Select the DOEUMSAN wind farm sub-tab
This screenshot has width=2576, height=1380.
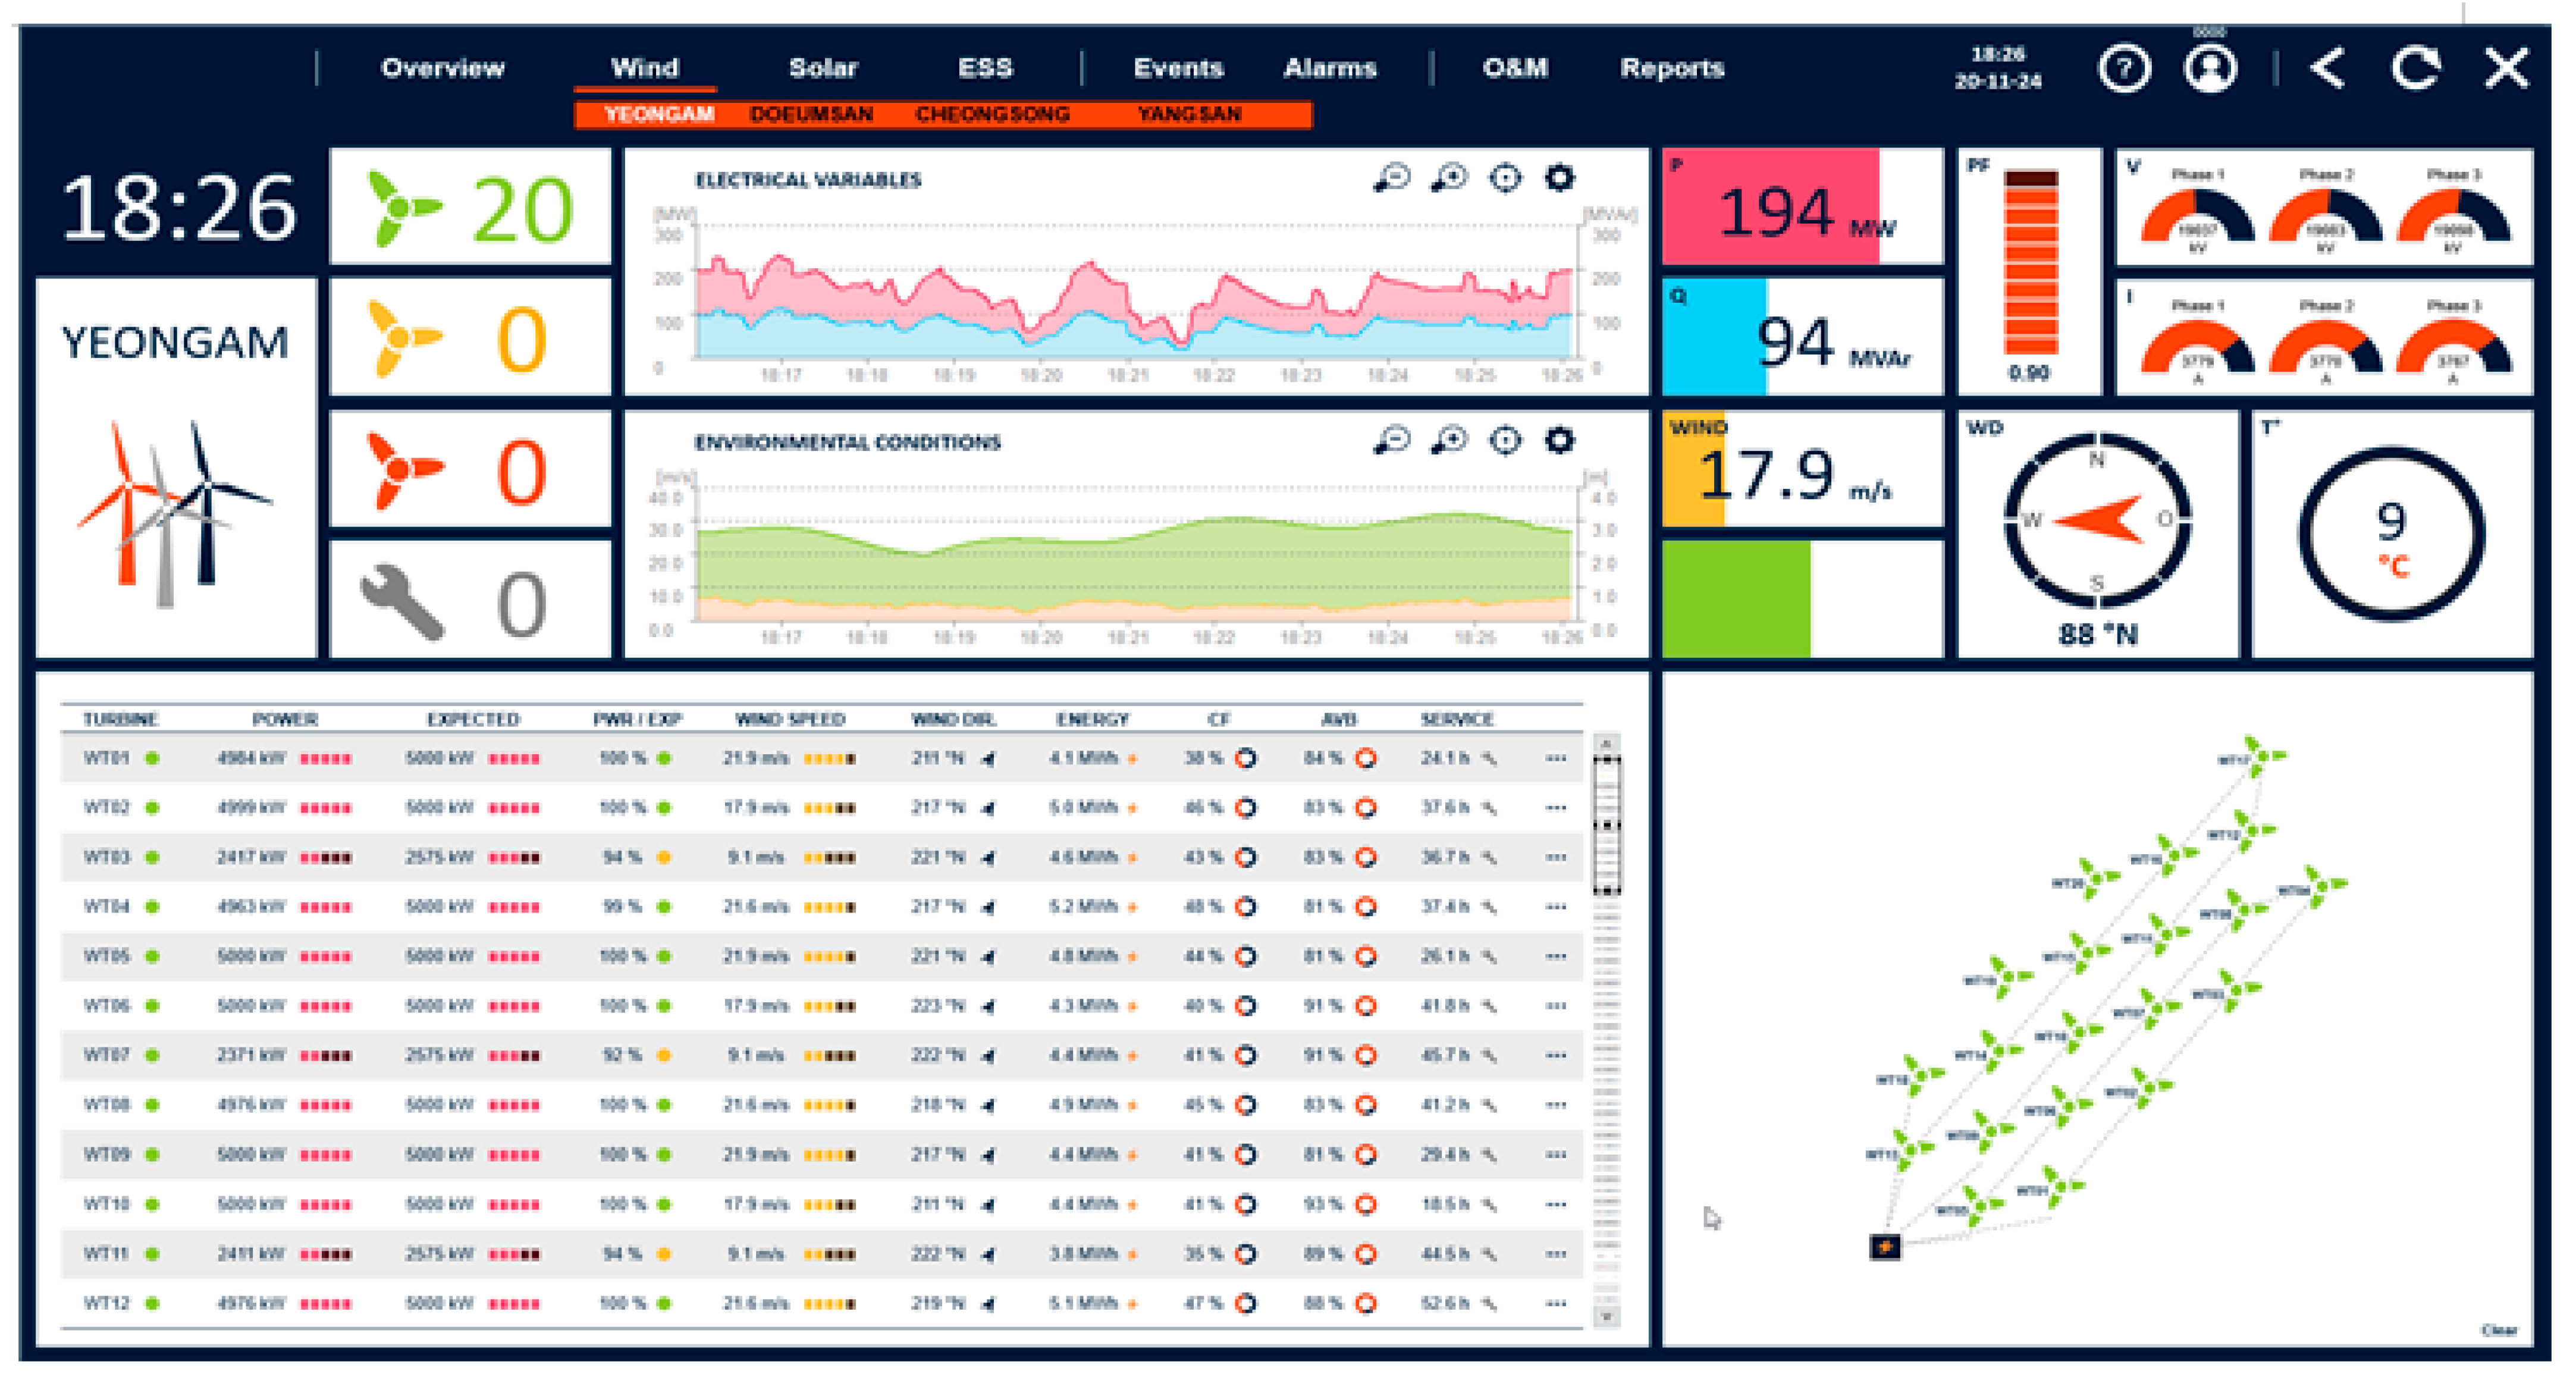coord(811,114)
